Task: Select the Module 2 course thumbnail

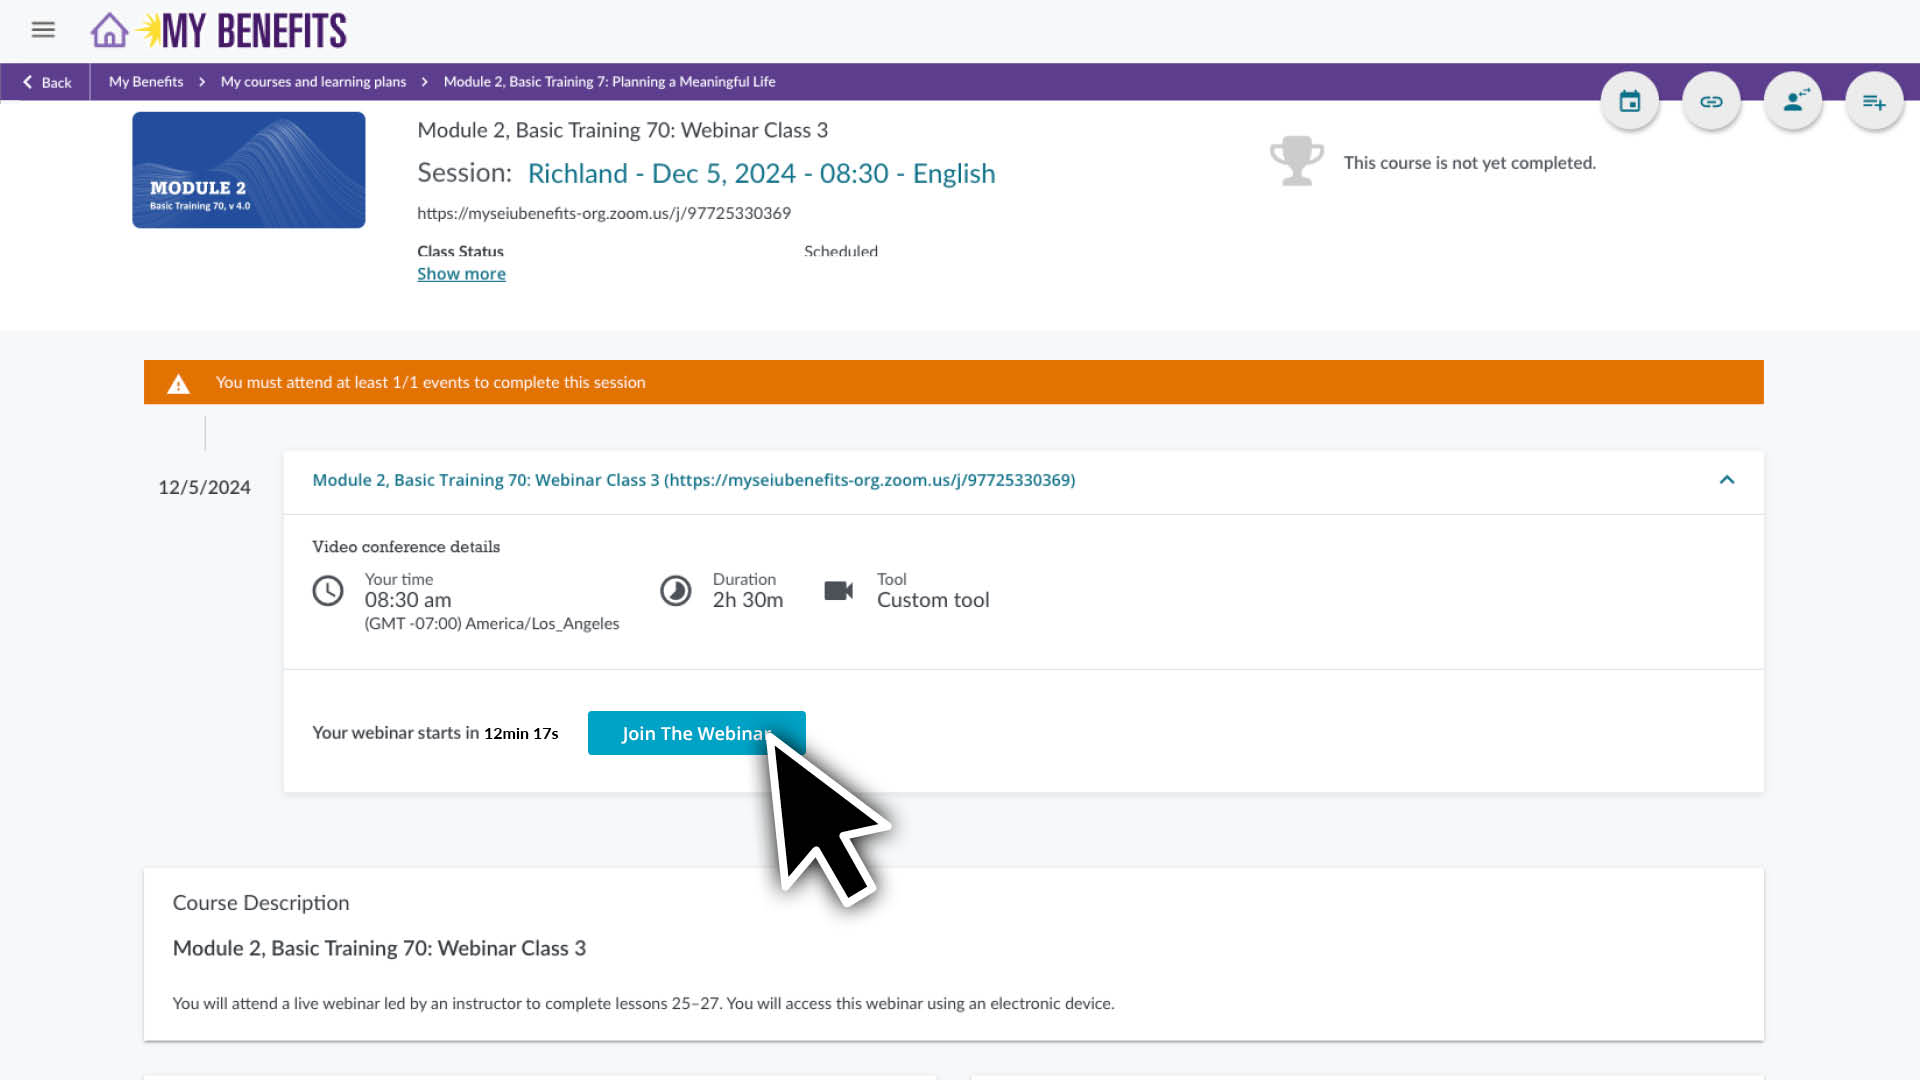Action: click(x=248, y=170)
